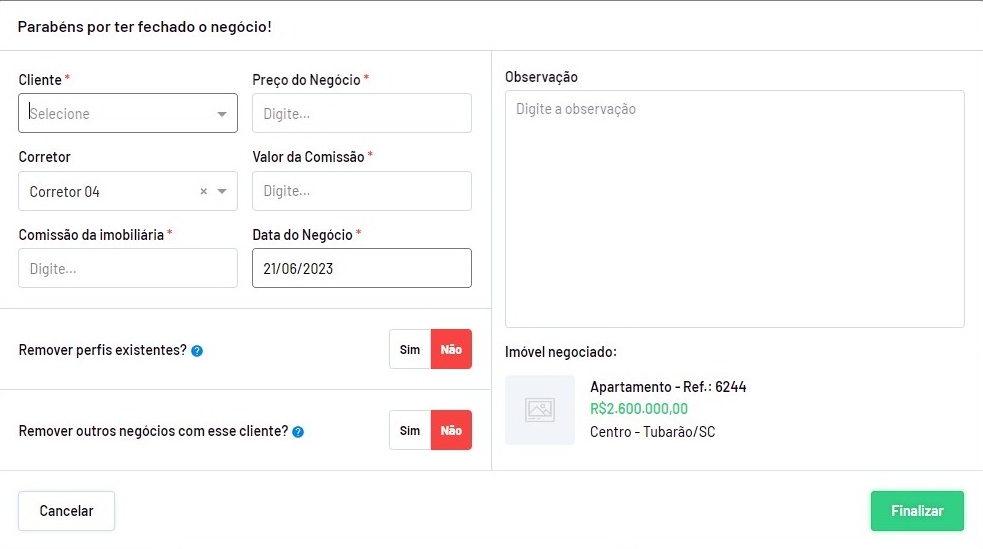Click the Cancelar button
This screenshot has height=549, width=983.
[x=67, y=511]
